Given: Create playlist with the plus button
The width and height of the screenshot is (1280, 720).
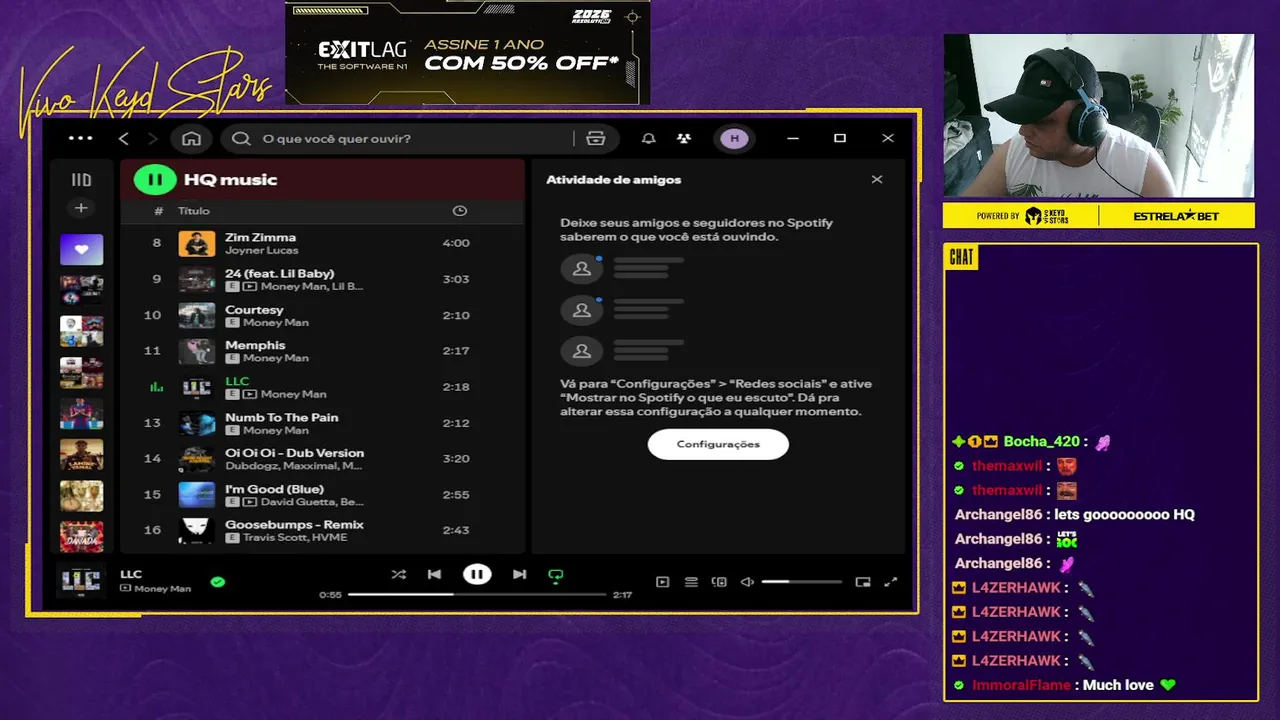Looking at the screenshot, I should [81, 208].
